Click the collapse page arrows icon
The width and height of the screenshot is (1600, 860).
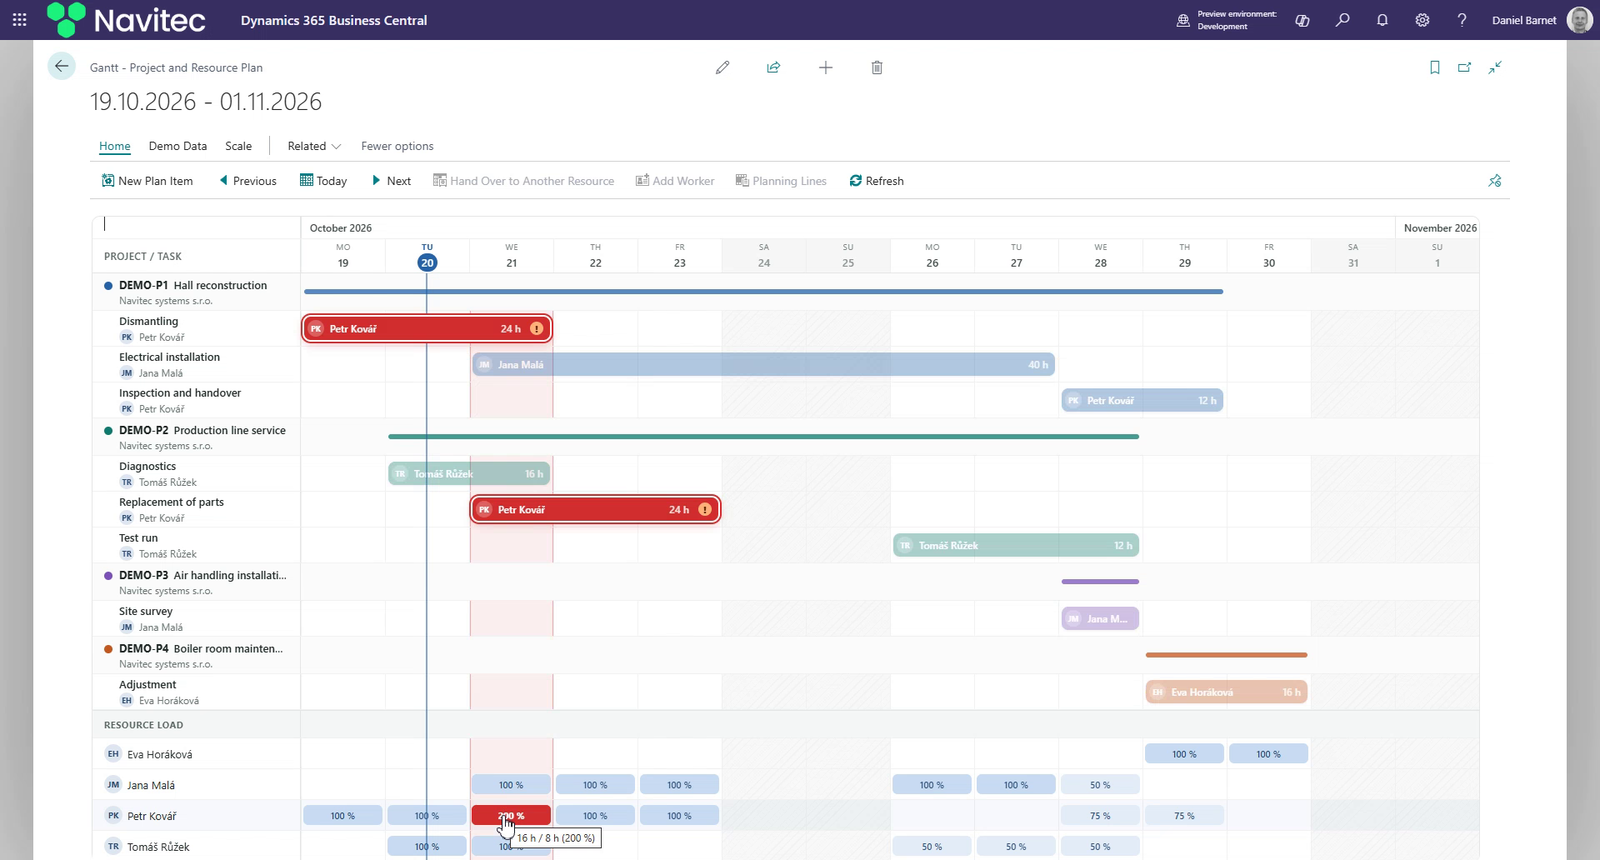[1495, 67]
